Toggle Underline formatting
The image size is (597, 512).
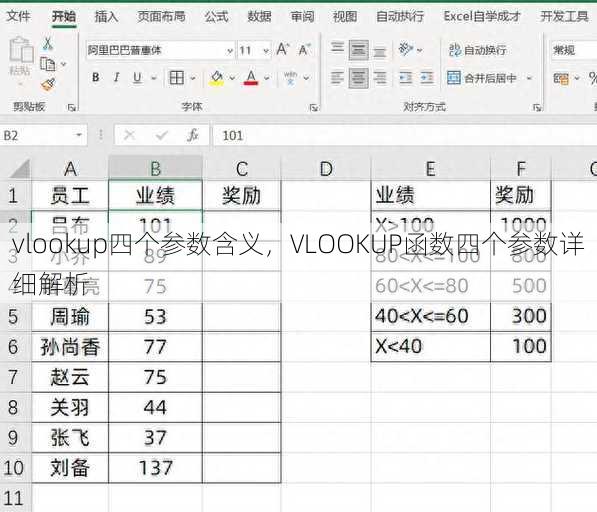click(137, 78)
